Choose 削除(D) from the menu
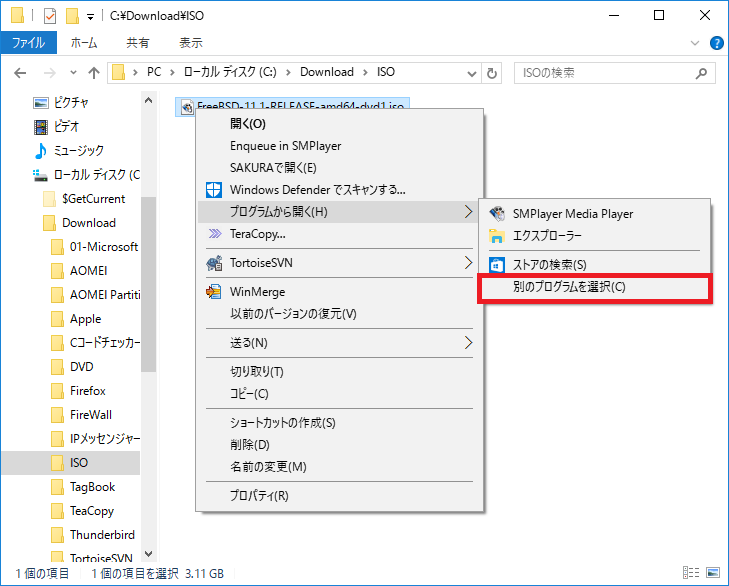Image resolution: width=729 pixels, height=586 pixels. point(339,445)
